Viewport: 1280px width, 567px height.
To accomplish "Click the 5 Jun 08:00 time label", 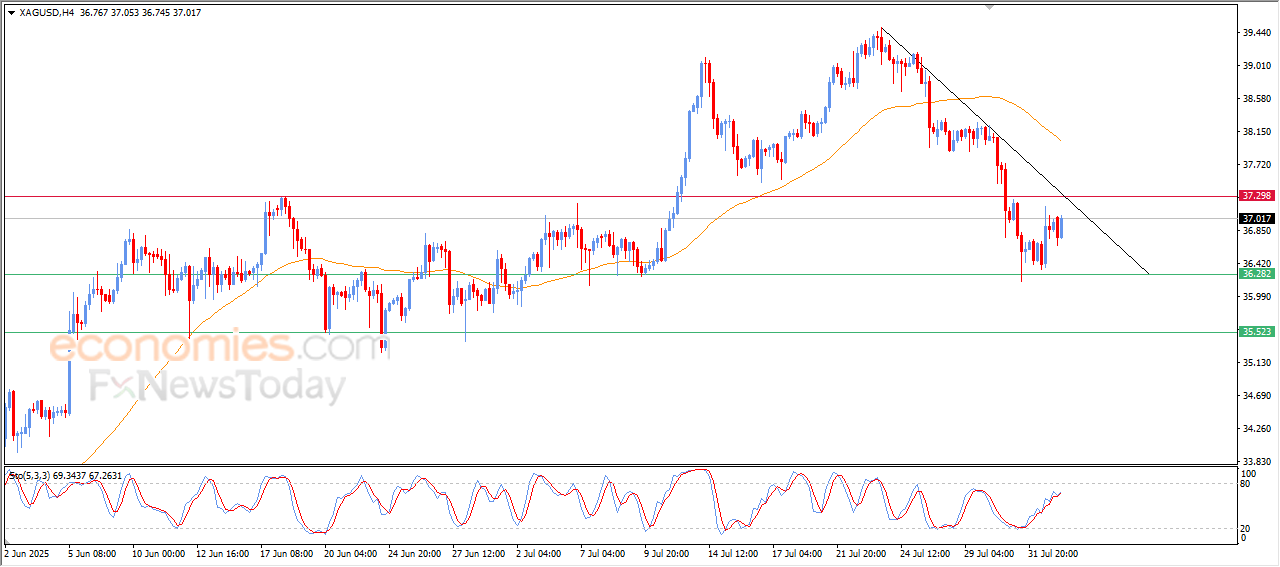I will [x=93, y=552].
